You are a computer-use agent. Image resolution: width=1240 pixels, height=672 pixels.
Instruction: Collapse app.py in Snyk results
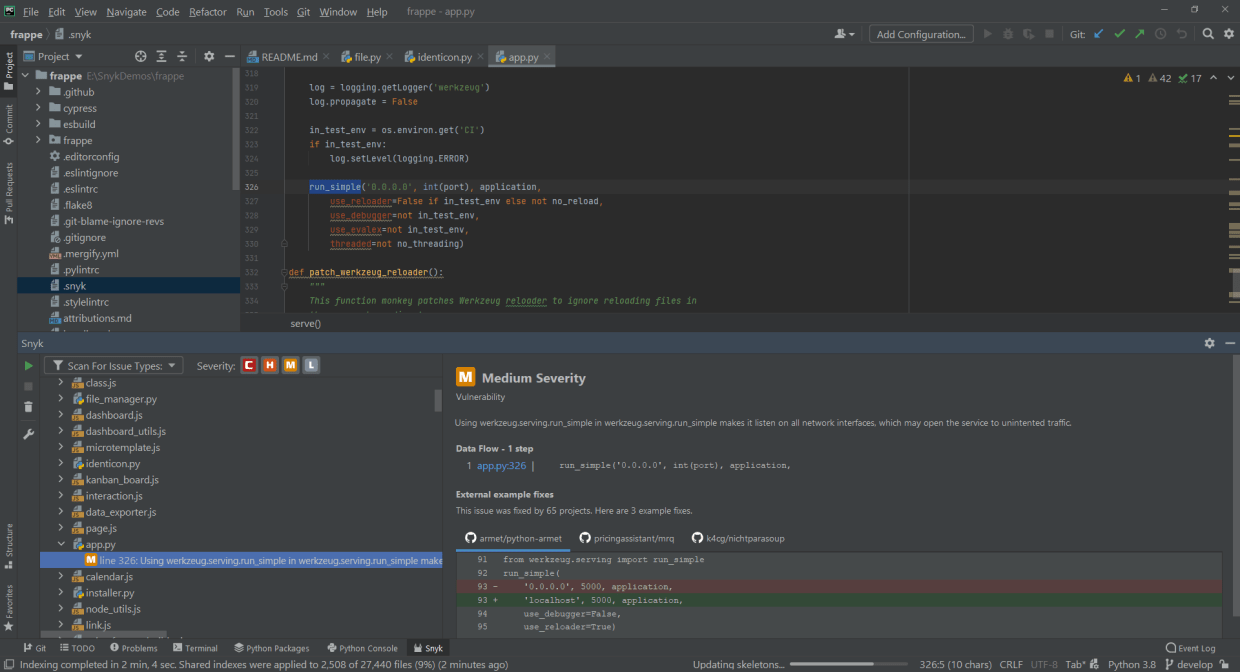coord(61,545)
